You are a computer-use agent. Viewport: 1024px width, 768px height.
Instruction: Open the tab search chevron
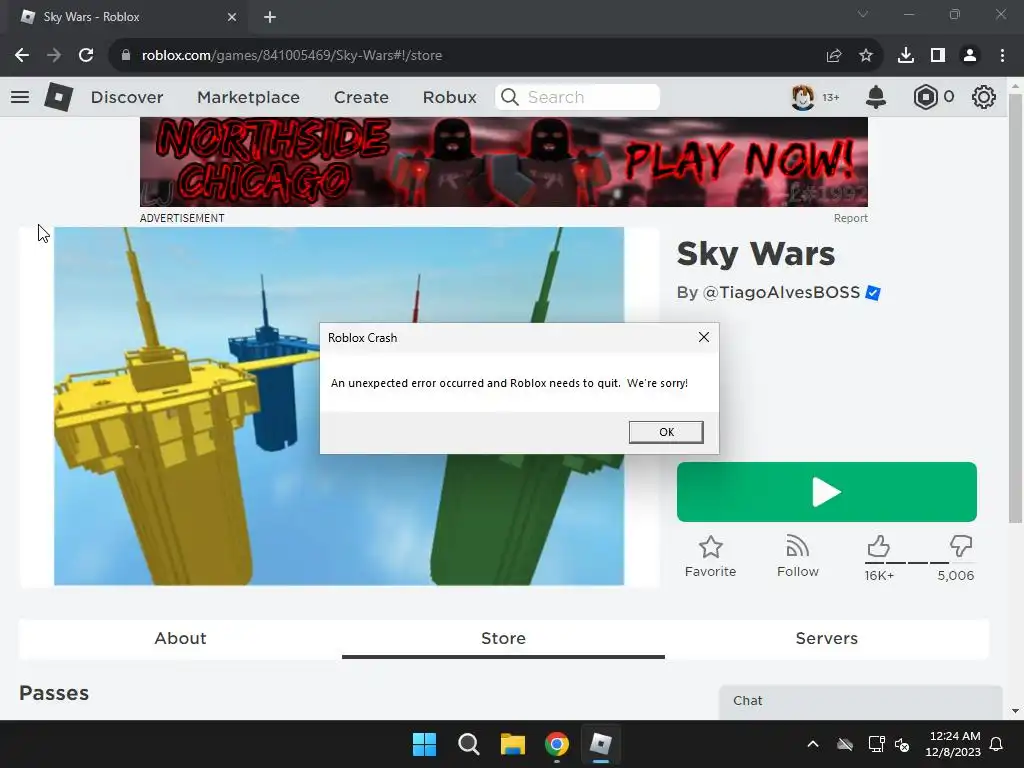pos(863,14)
